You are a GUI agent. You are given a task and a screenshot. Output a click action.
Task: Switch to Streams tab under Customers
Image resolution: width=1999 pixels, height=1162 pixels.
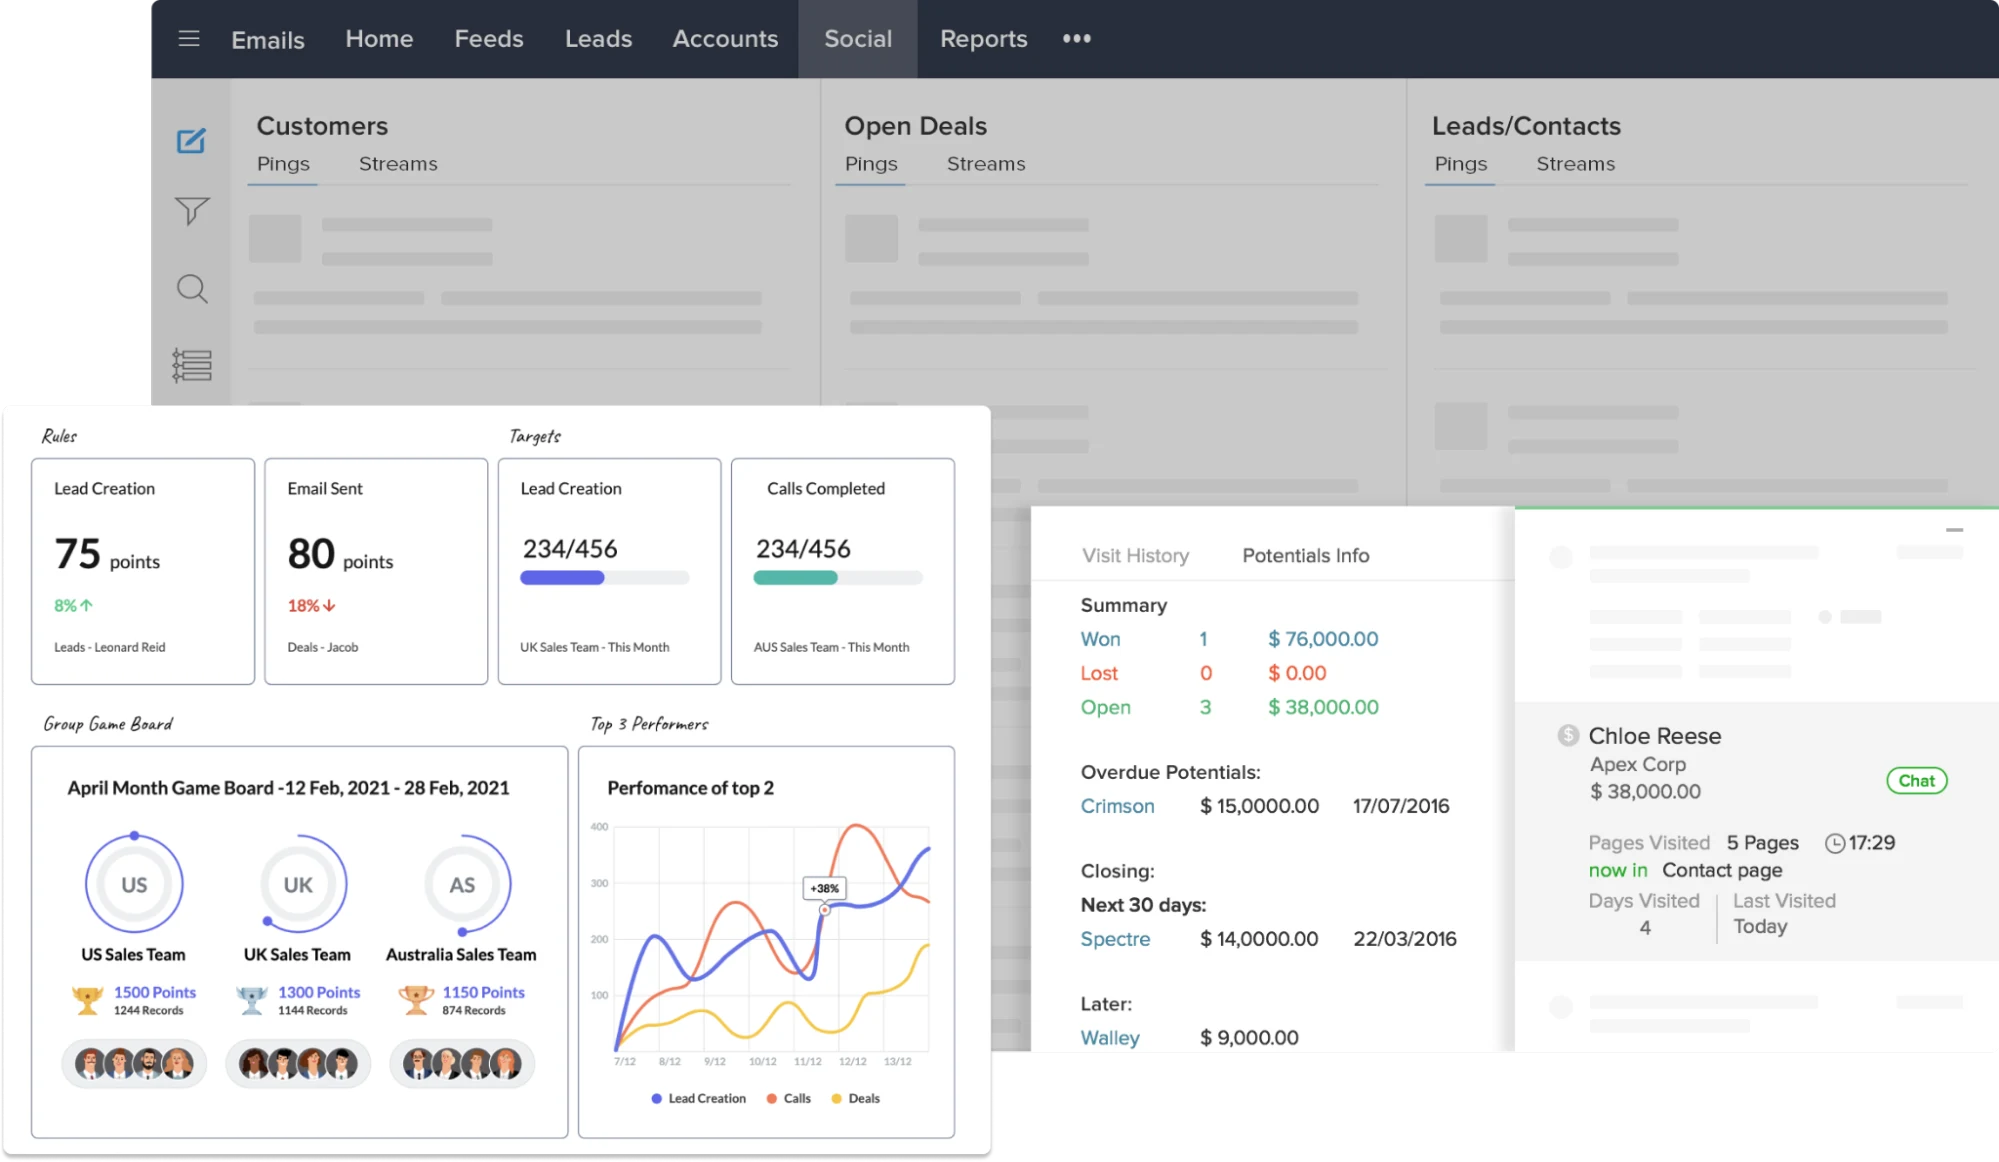point(398,163)
